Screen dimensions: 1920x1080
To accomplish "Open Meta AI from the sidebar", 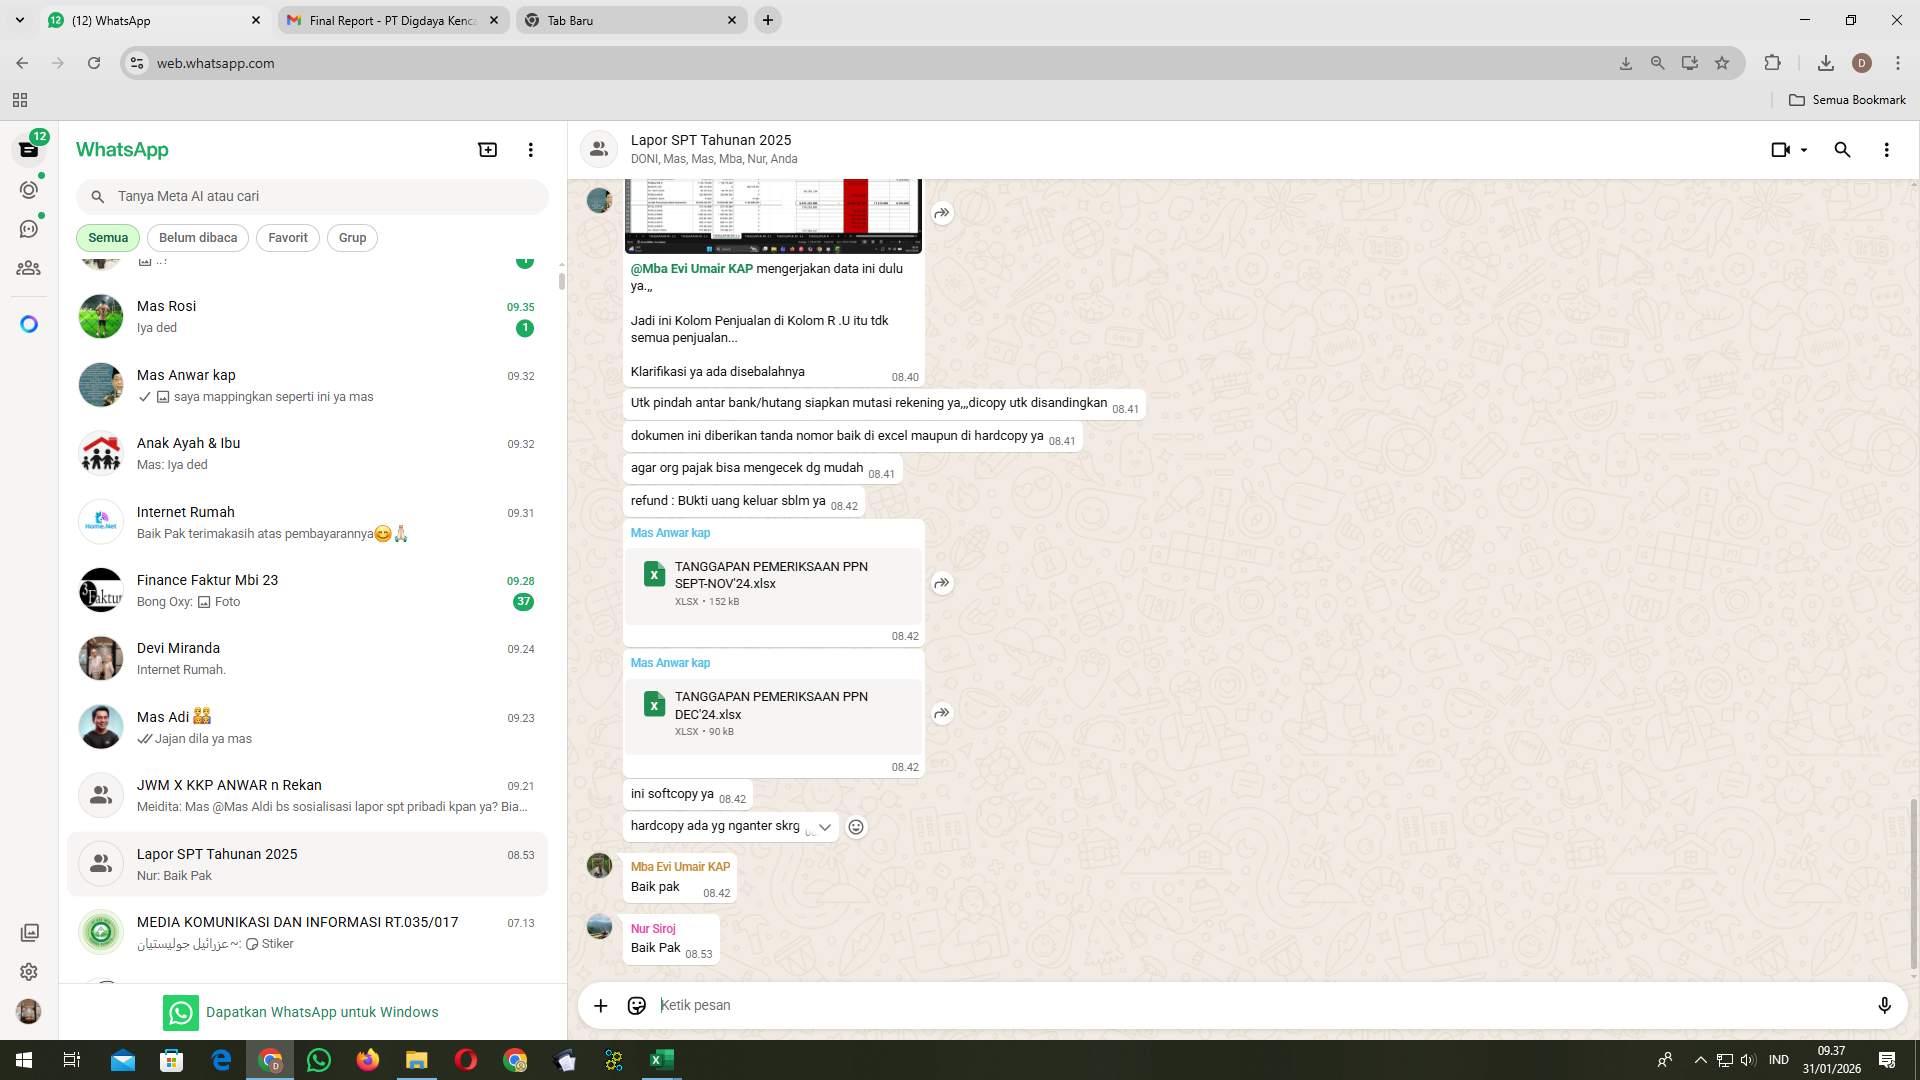I will pyautogui.click(x=29, y=323).
